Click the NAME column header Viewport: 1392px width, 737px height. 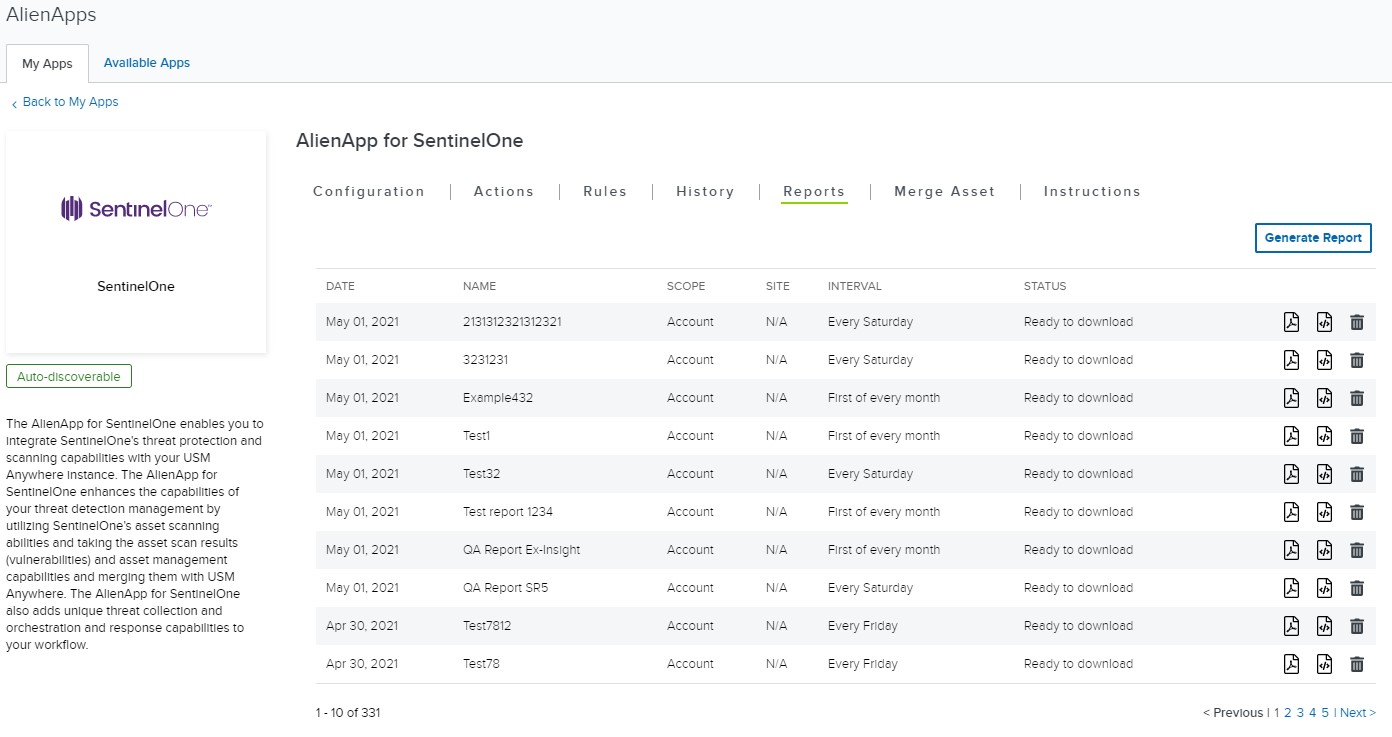point(479,286)
